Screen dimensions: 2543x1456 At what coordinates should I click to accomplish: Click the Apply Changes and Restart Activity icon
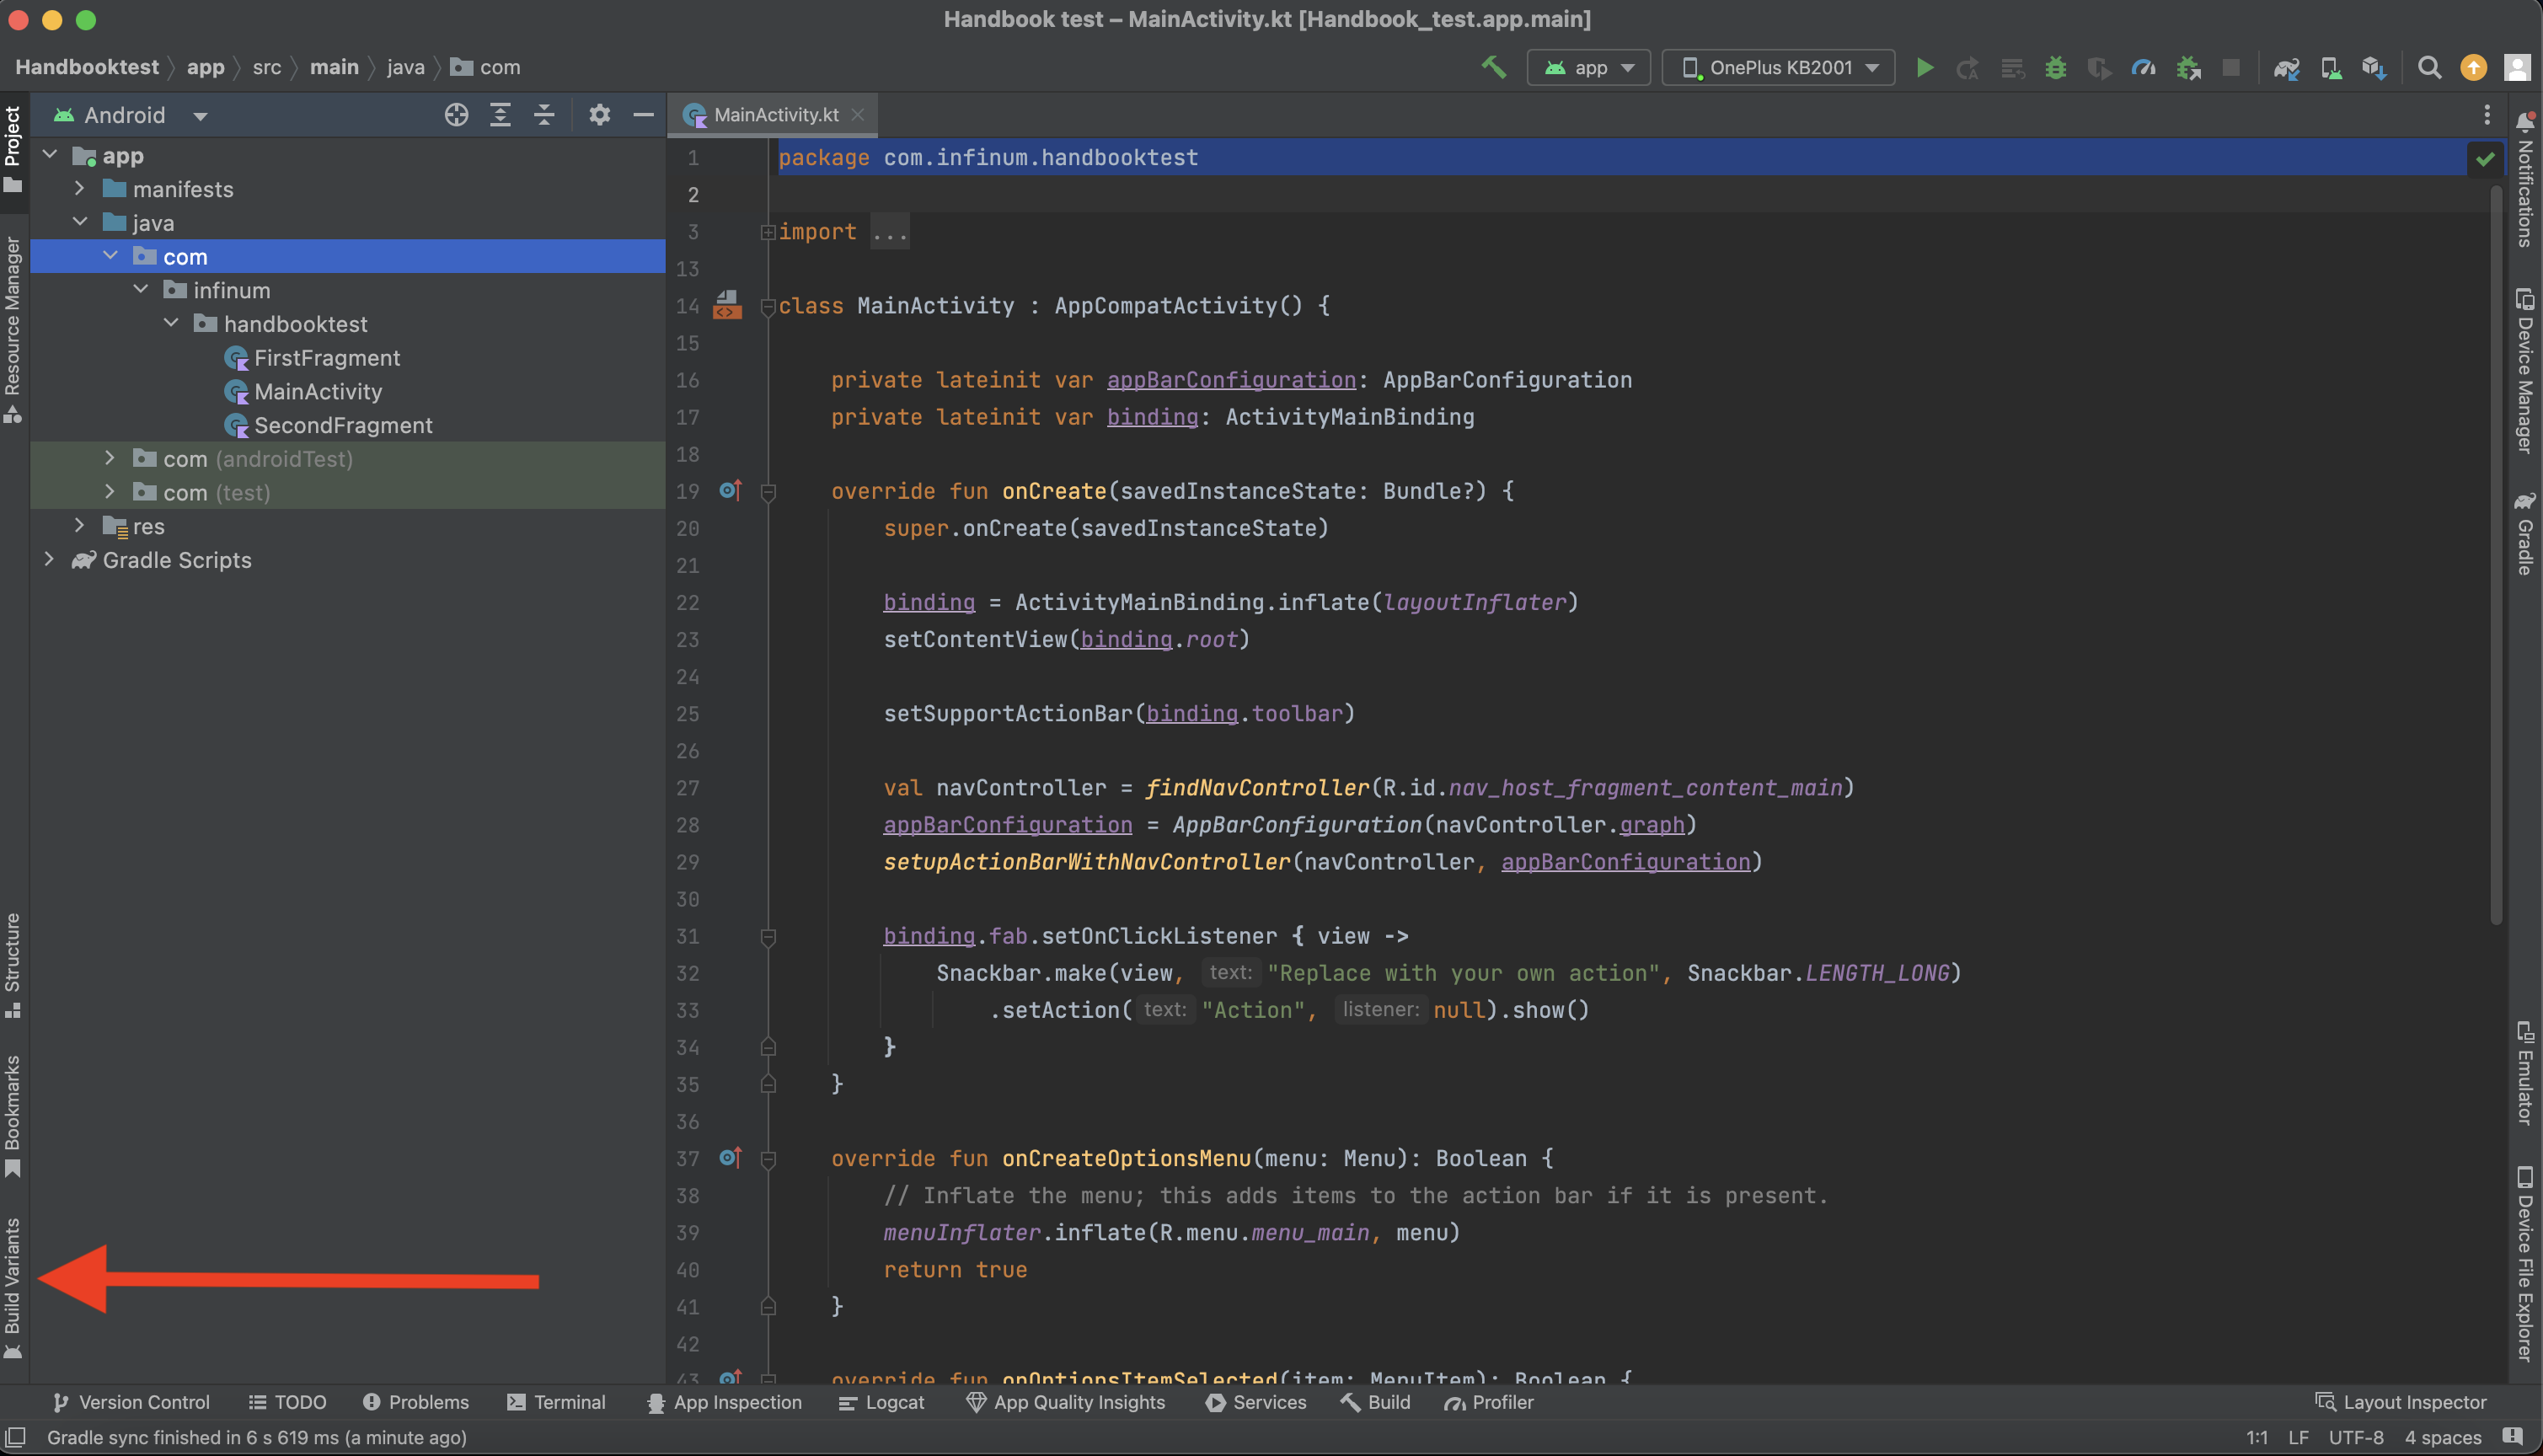[x=1967, y=67]
